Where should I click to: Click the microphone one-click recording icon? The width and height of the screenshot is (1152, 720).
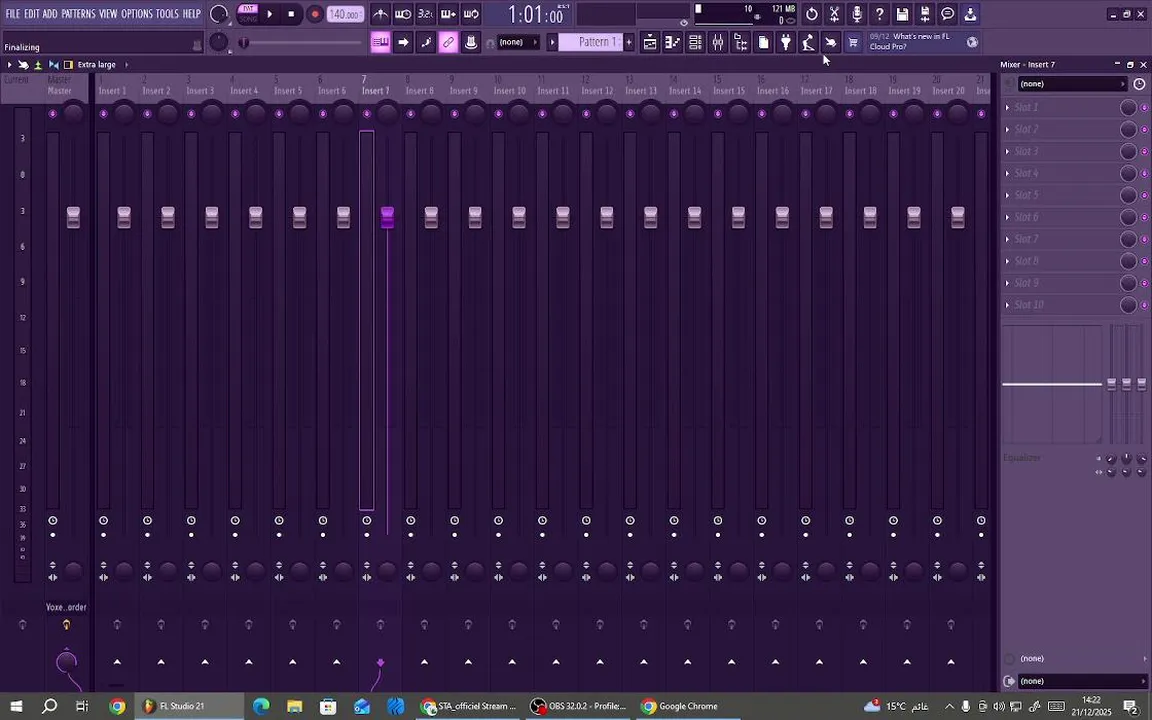tap(857, 14)
